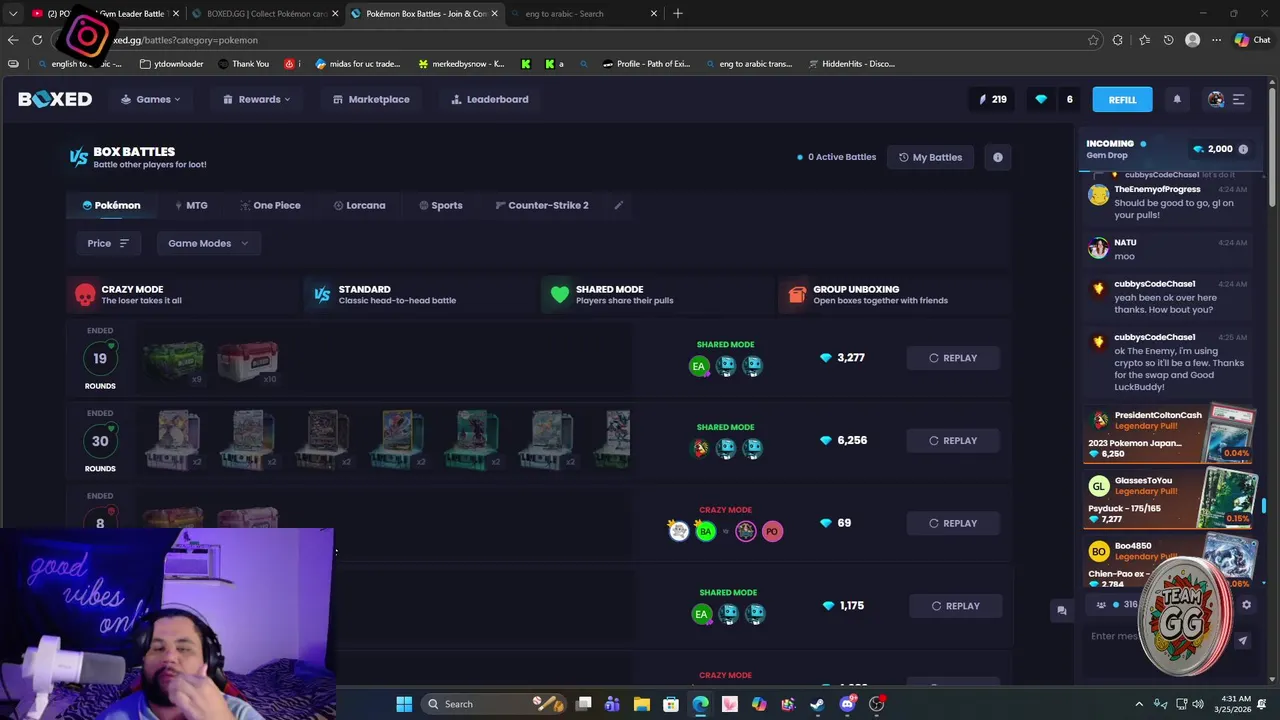The width and height of the screenshot is (1280, 720).
Task: Open the first box thumbnail in 19 rounds battle
Action: (x=173, y=361)
